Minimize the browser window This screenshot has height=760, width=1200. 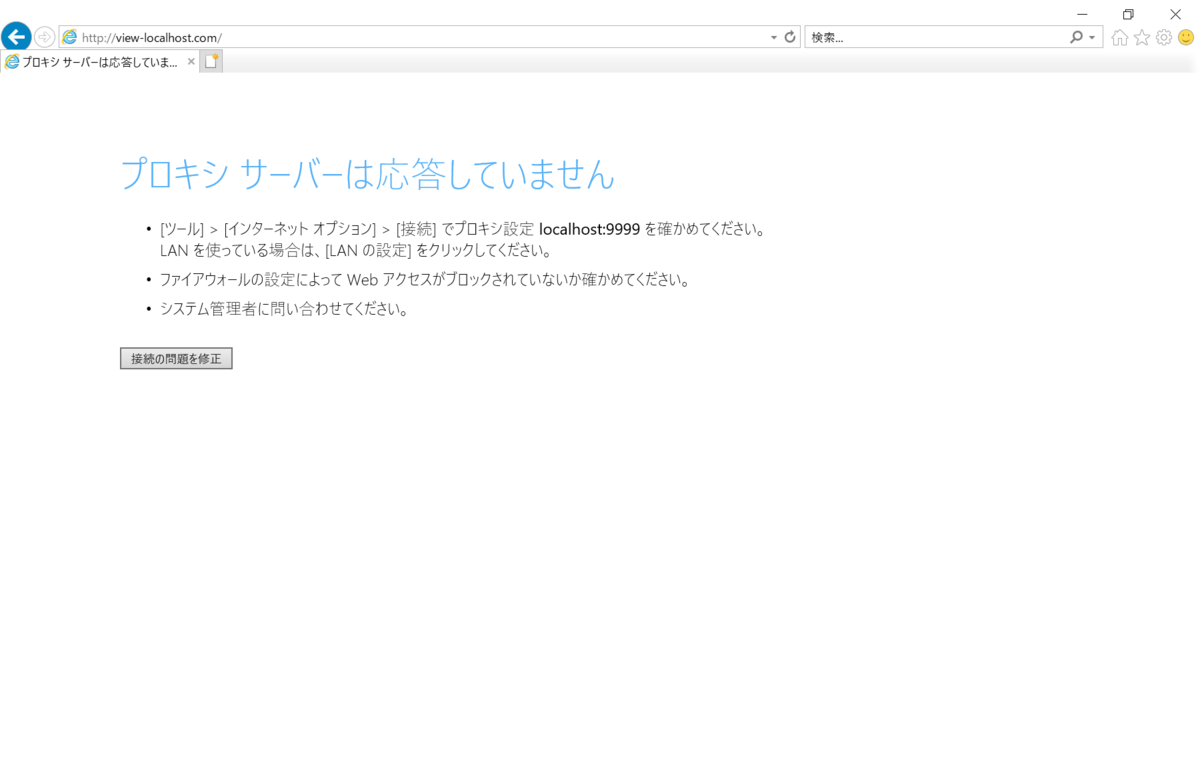pos(1081,14)
